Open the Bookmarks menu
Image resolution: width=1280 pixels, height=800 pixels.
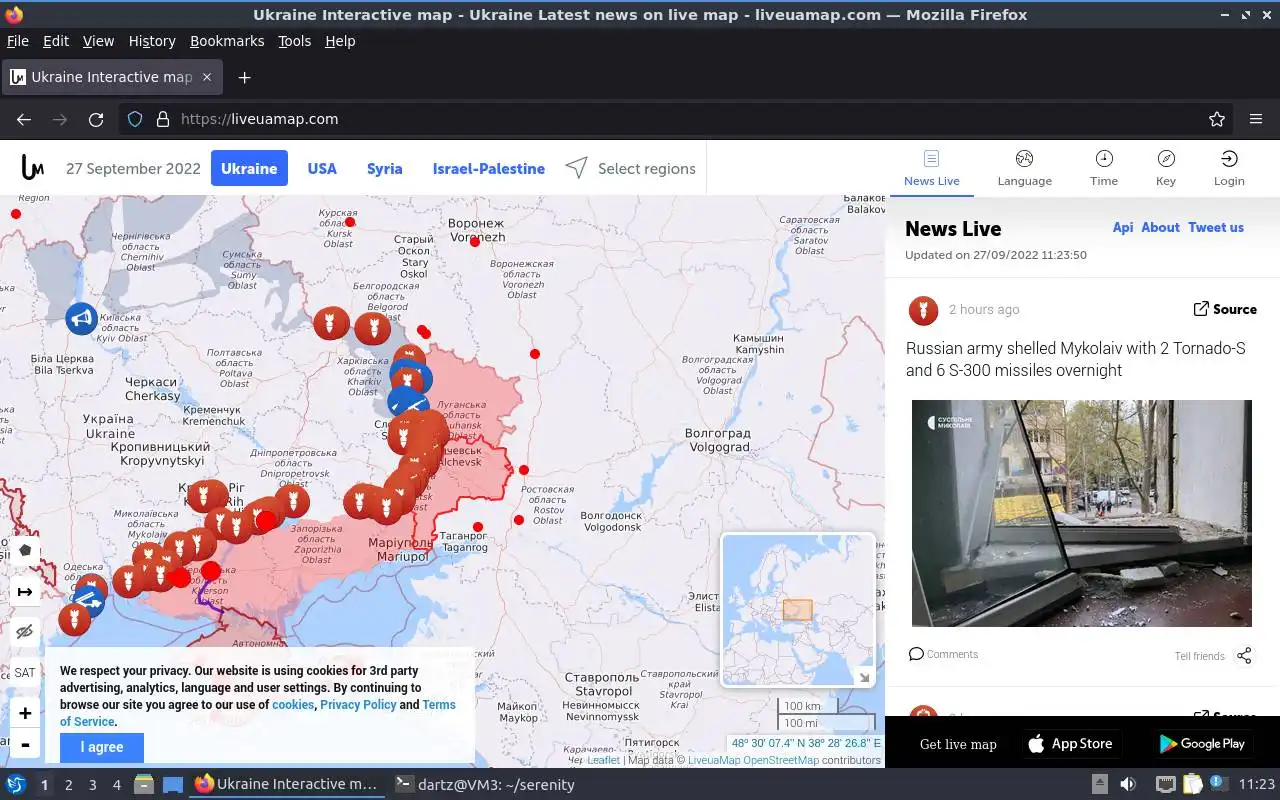[227, 41]
